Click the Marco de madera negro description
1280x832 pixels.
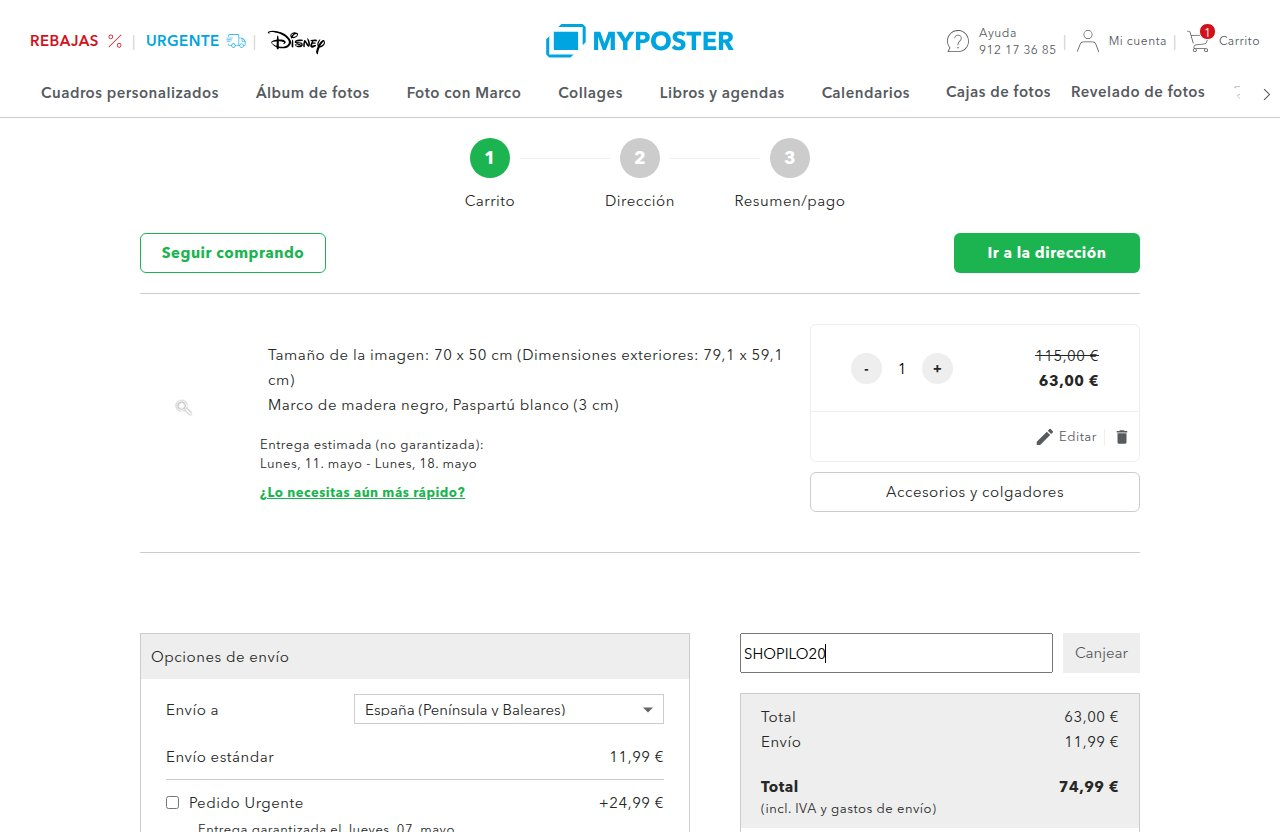(443, 405)
